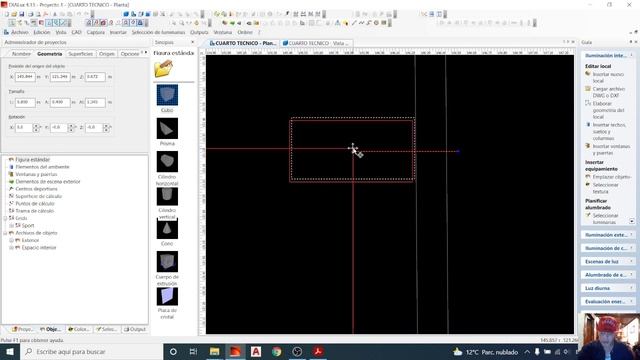Image resolution: width=640 pixels, height=360 pixels.
Task: Expand the Espacio interior tree node
Action: pyautogui.click(x=11, y=248)
